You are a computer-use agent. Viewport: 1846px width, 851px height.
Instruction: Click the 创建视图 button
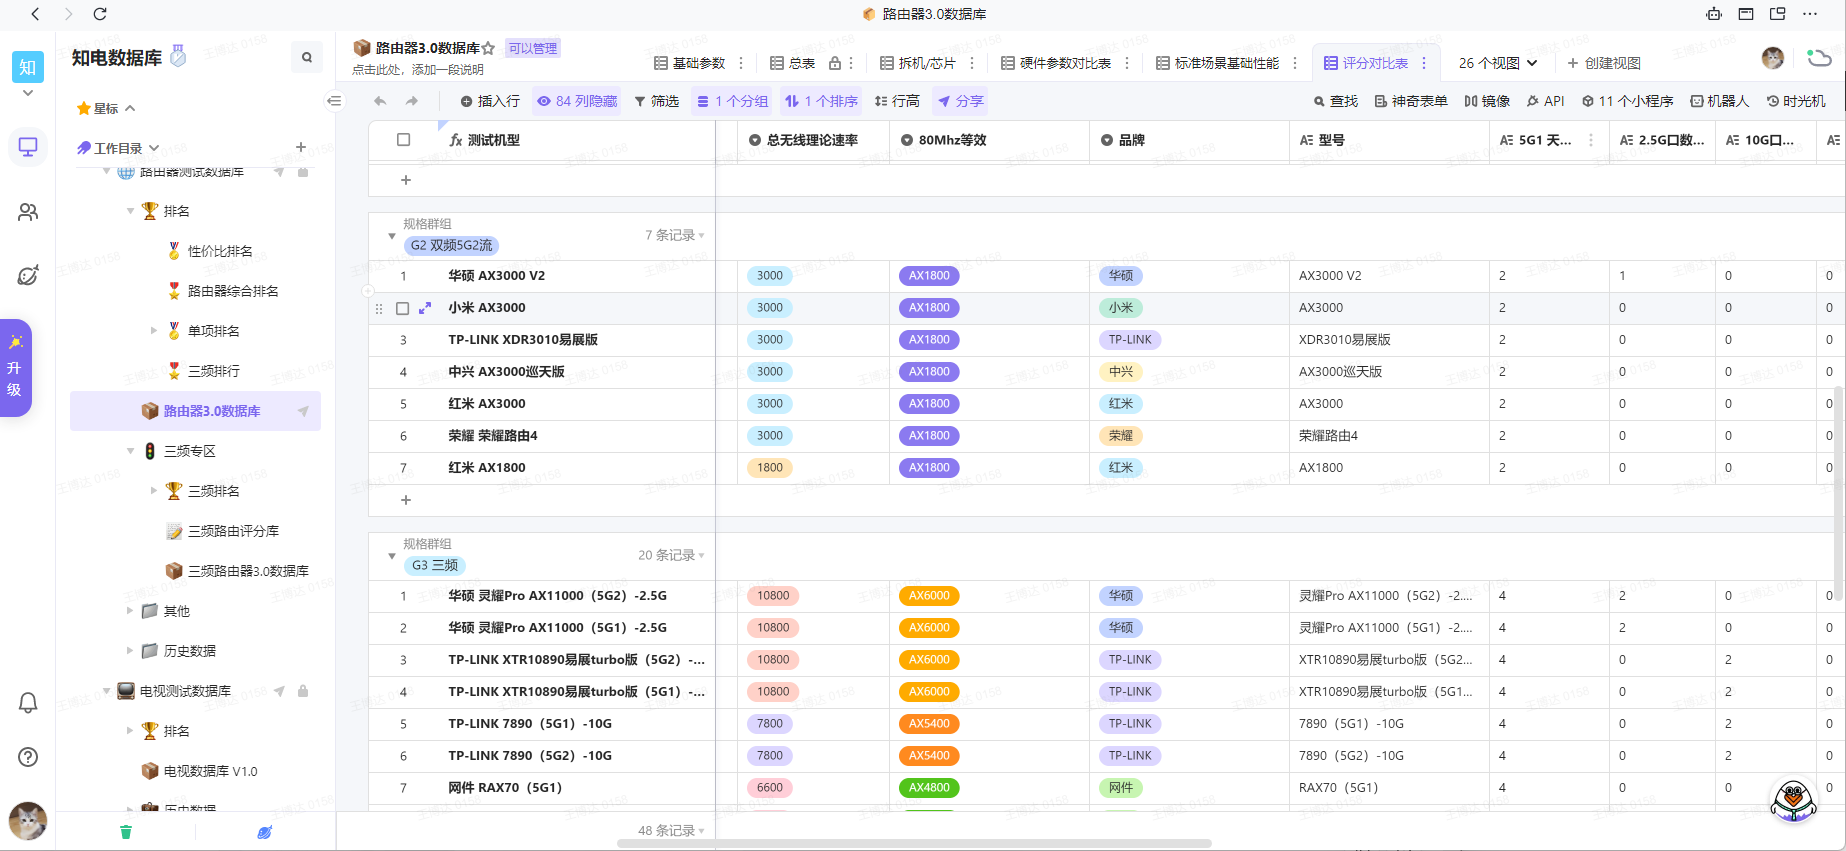pos(1604,63)
